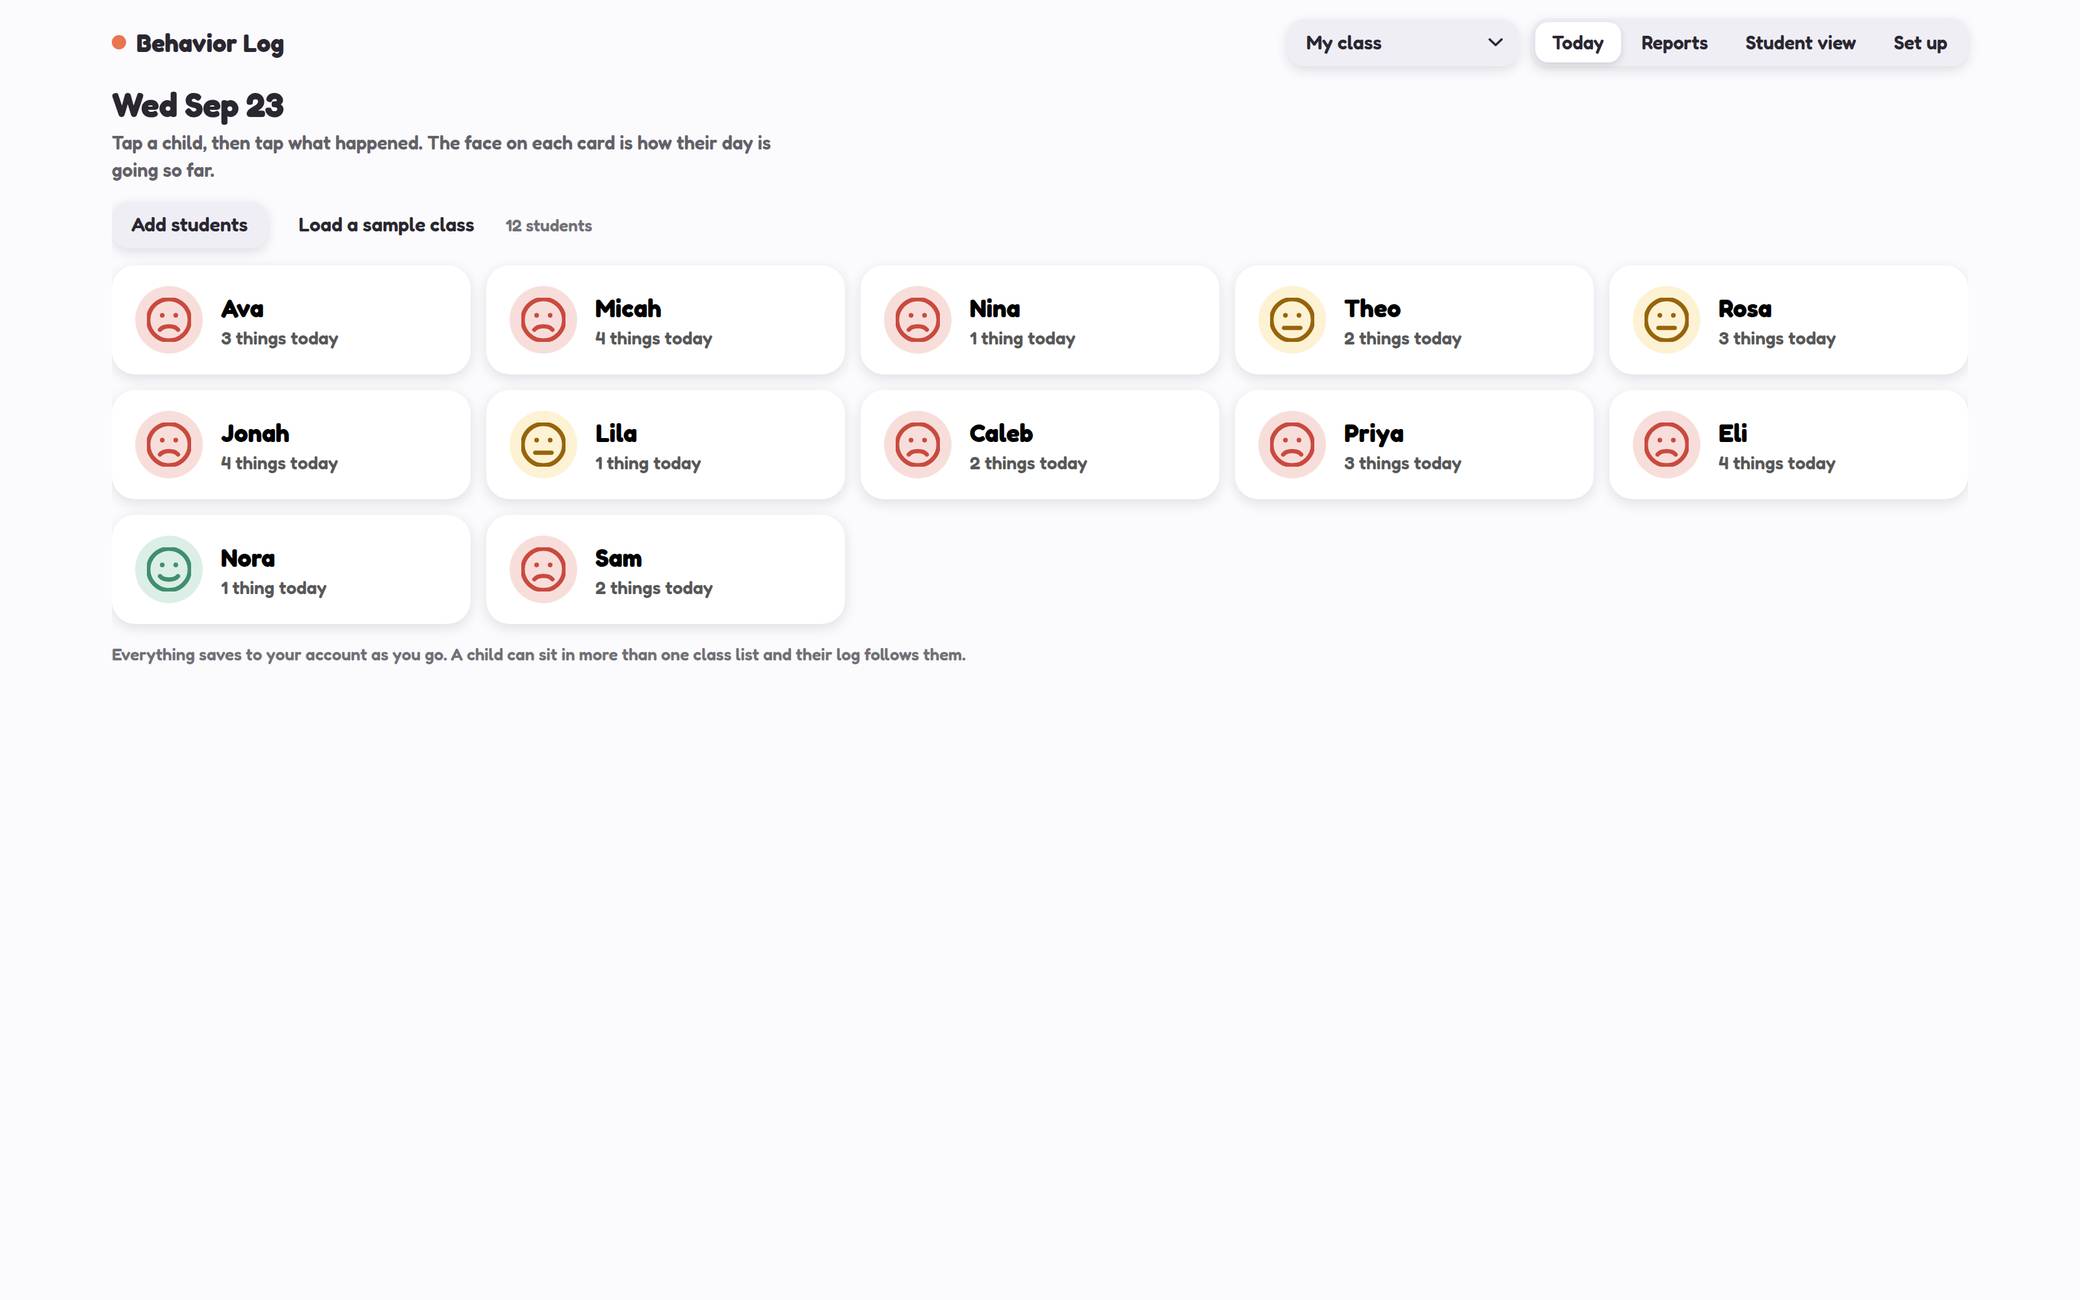Select the name Priya
Screen dimensions: 2080x1300
(1373, 434)
